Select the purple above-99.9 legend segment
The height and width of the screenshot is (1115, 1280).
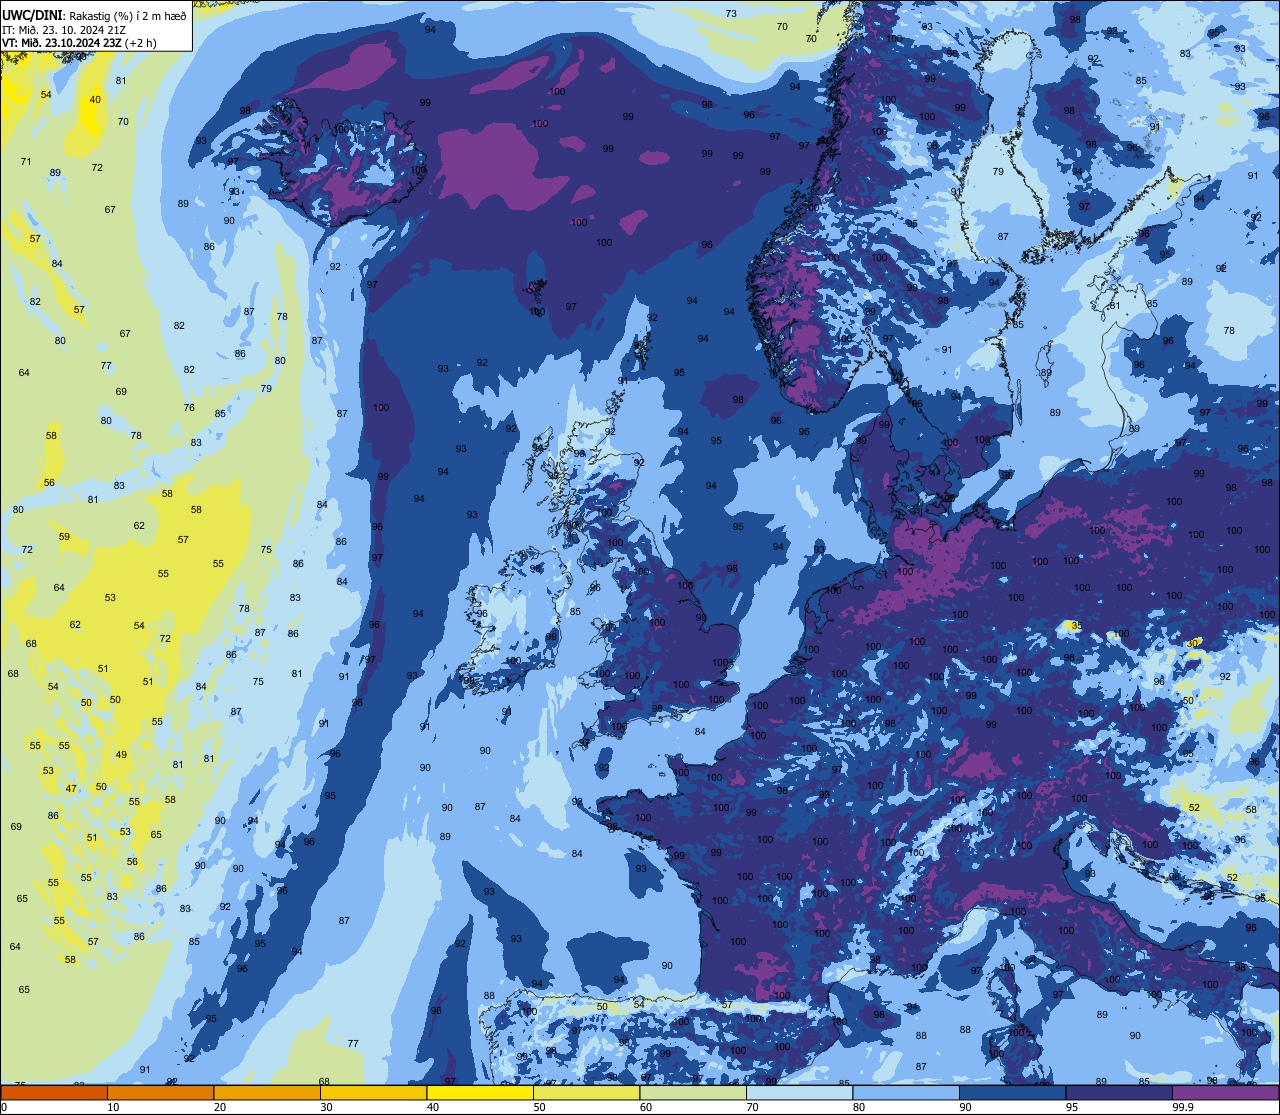tap(1226, 1092)
